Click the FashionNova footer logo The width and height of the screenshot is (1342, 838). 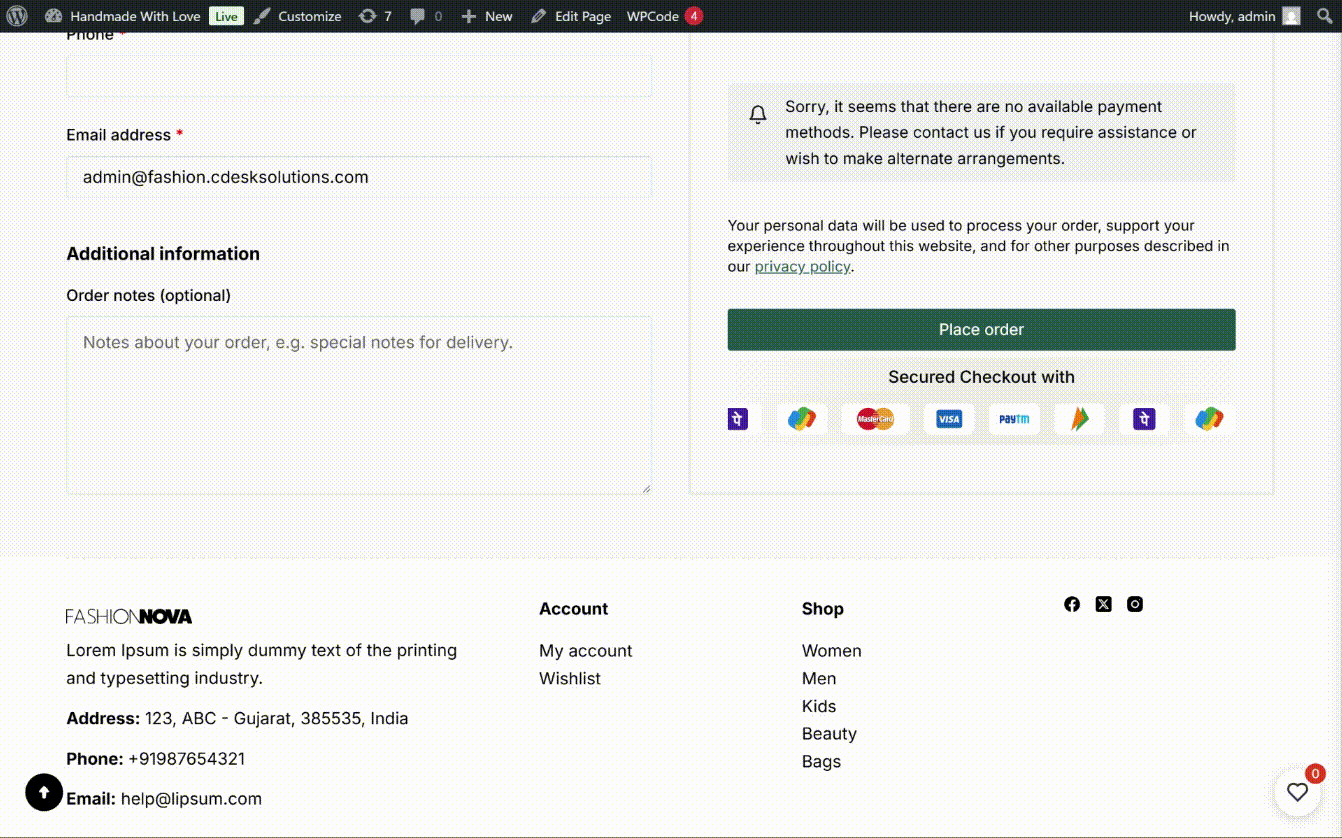[x=129, y=616]
